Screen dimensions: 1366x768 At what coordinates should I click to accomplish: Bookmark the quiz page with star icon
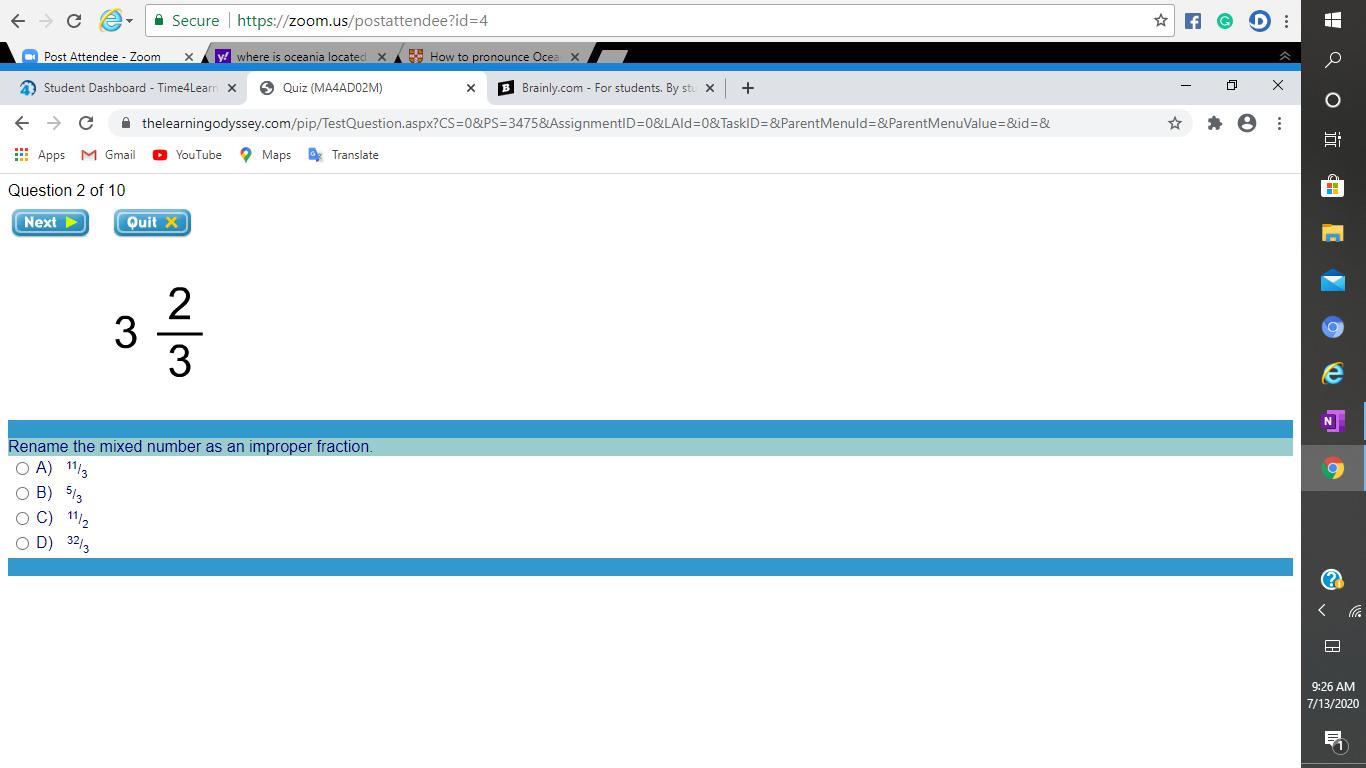(x=1174, y=123)
